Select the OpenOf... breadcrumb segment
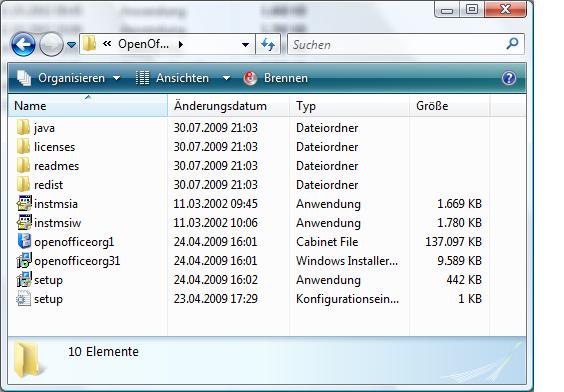Screen dimensions: 564x392 [x=143, y=44]
